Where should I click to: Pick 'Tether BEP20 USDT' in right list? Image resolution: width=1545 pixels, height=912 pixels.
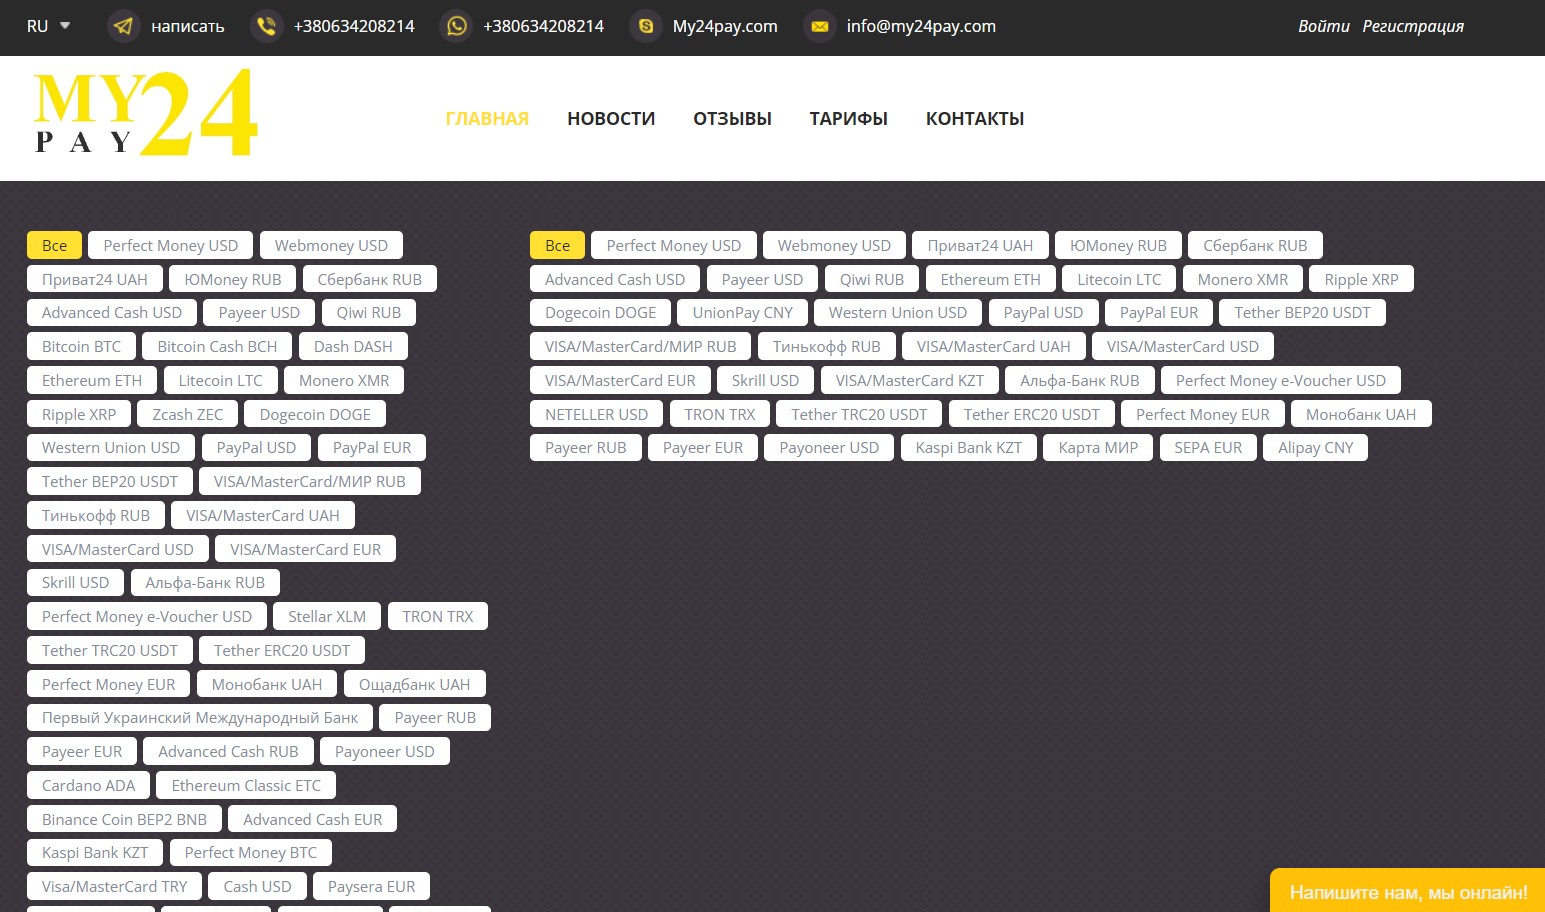[1302, 313]
